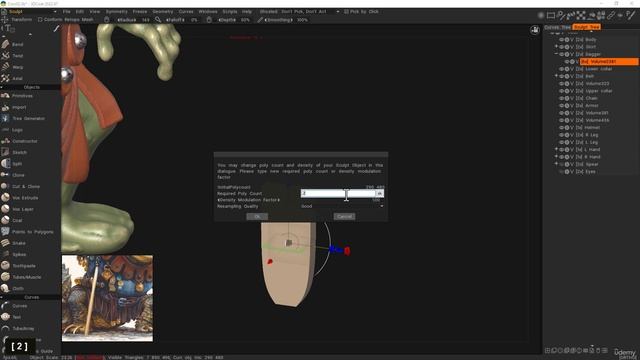Toggle visibility of the Chain layer
This screenshot has height=360, width=640.
coord(561,98)
